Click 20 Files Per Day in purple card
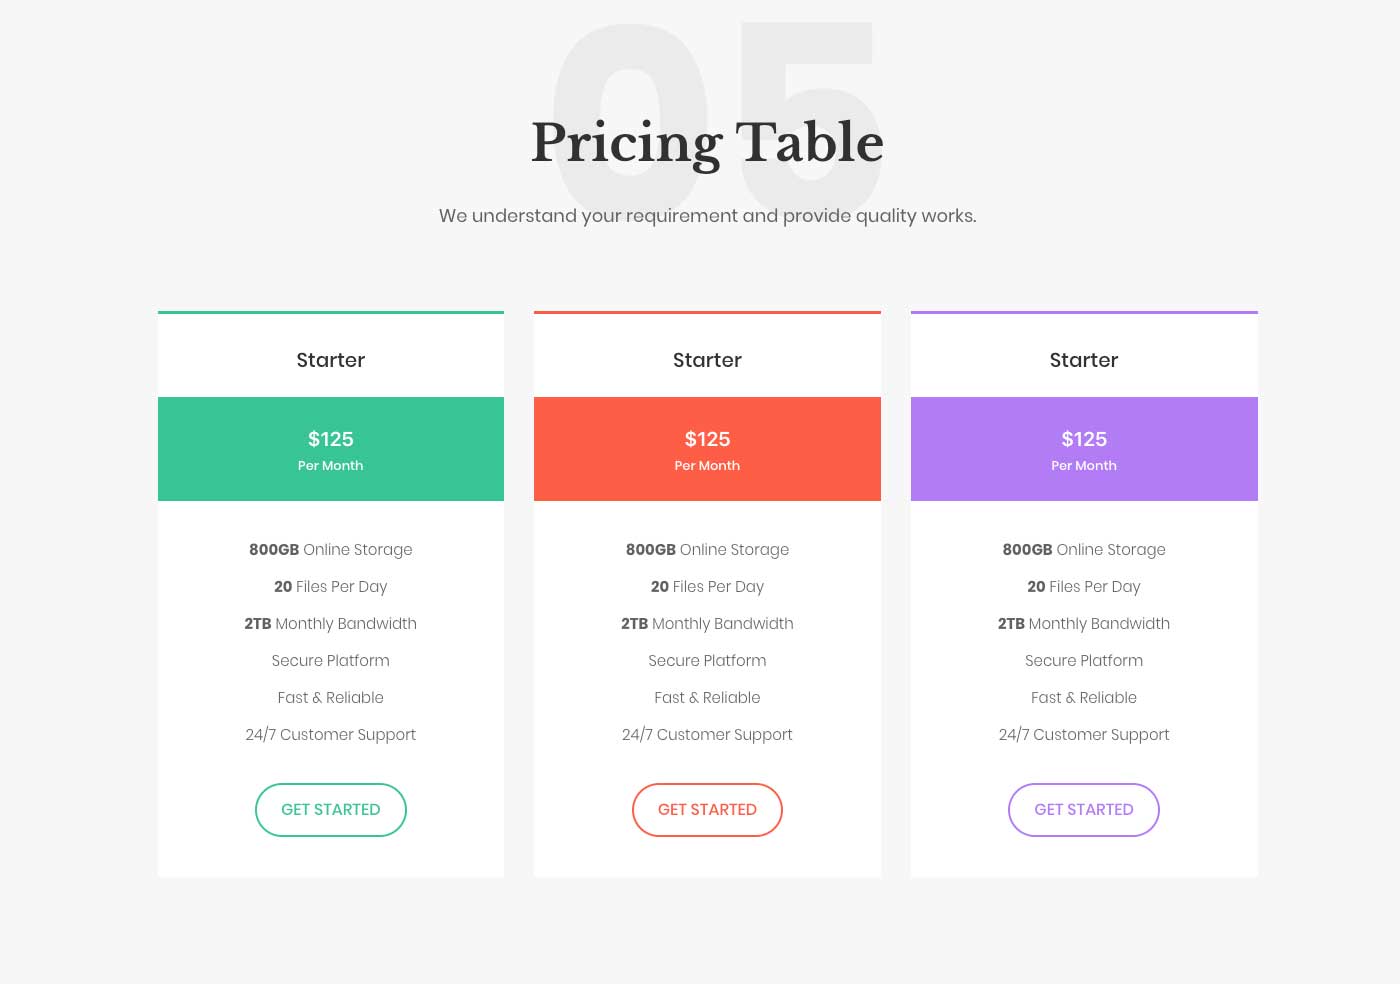 click(x=1084, y=587)
